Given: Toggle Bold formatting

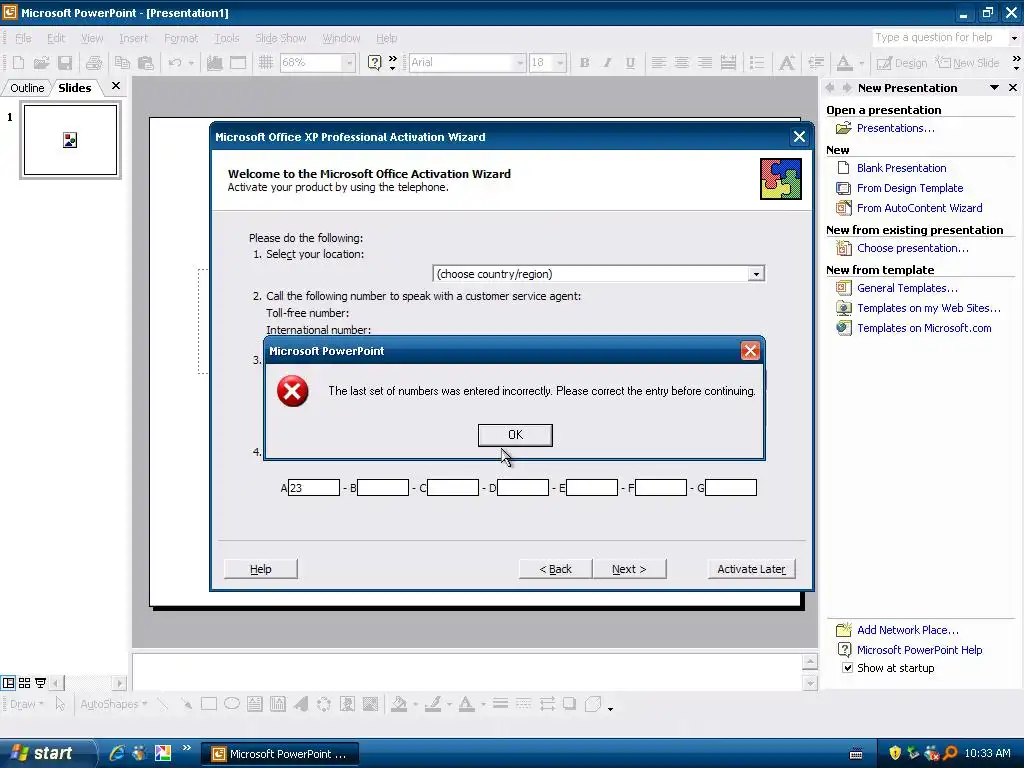Looking at the screenshot, I should pos(584,63).
